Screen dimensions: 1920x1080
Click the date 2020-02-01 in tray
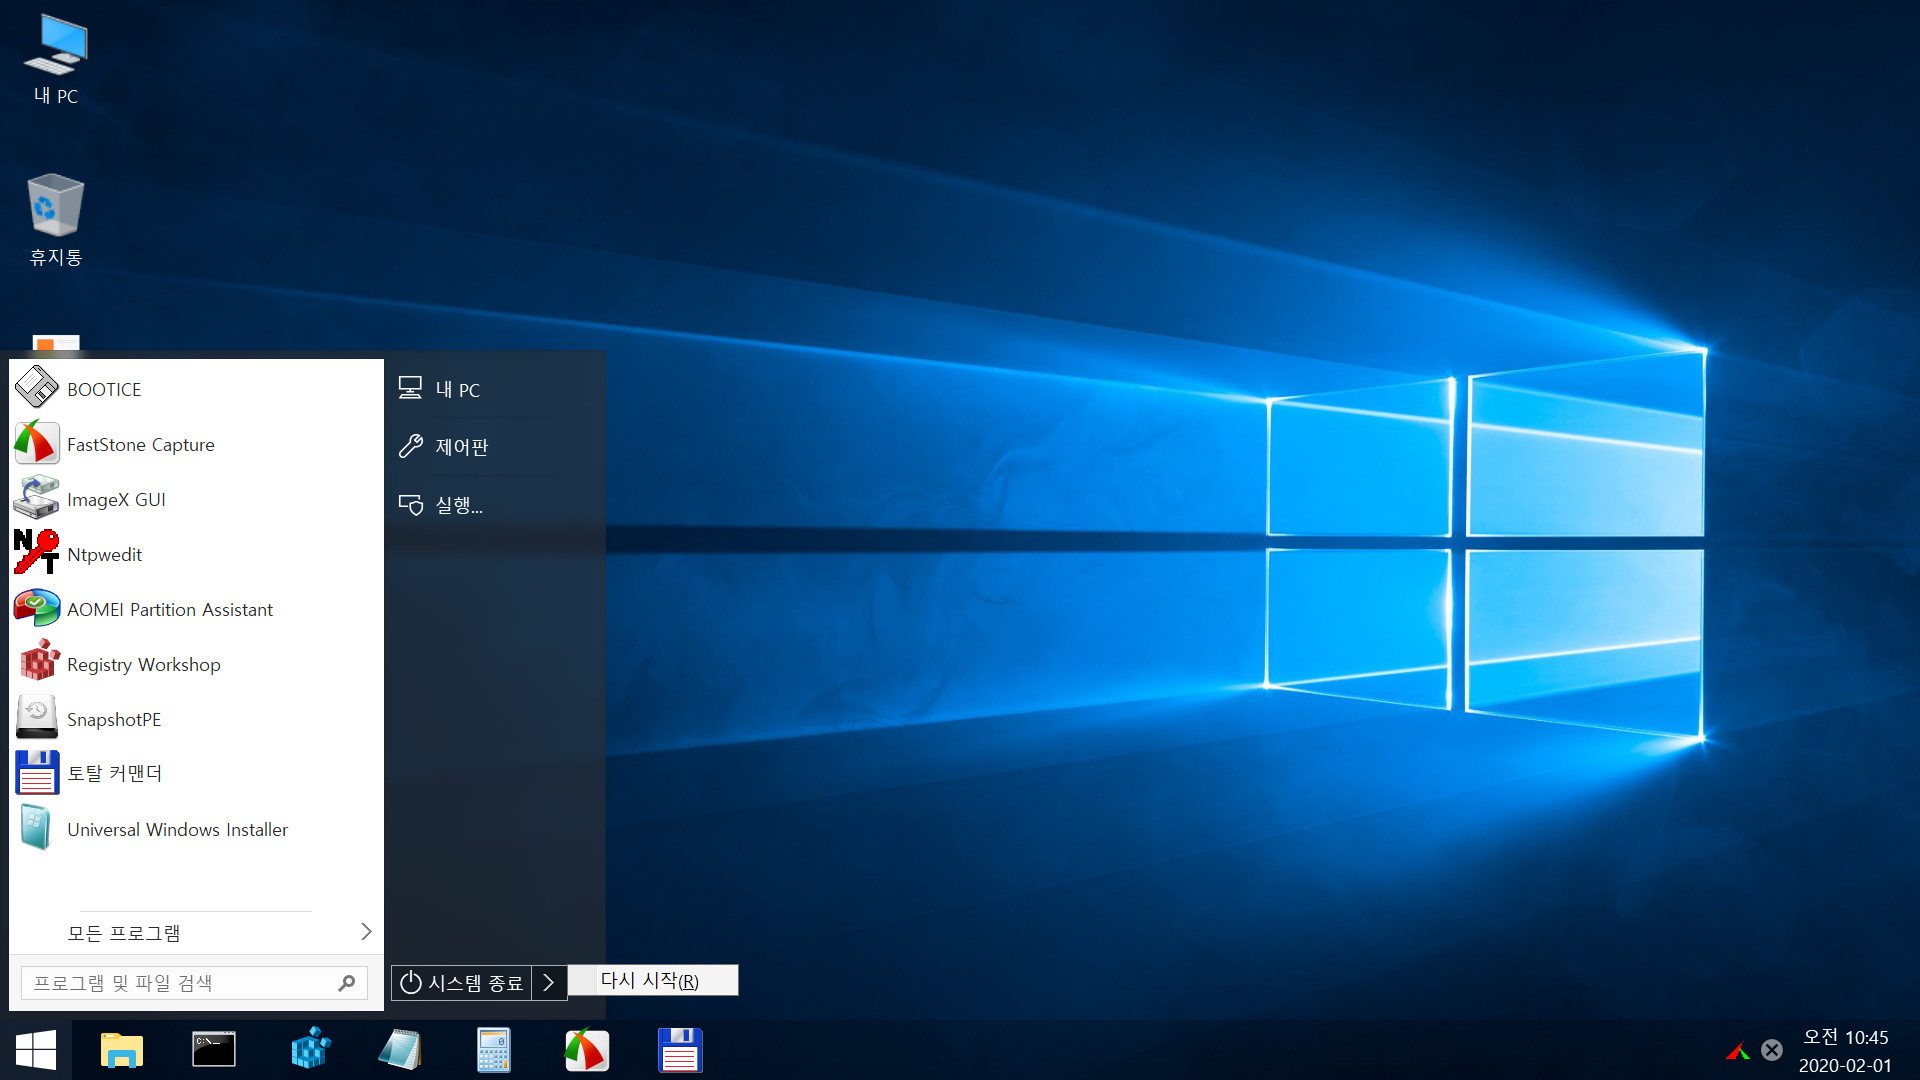[1845, 1065]
